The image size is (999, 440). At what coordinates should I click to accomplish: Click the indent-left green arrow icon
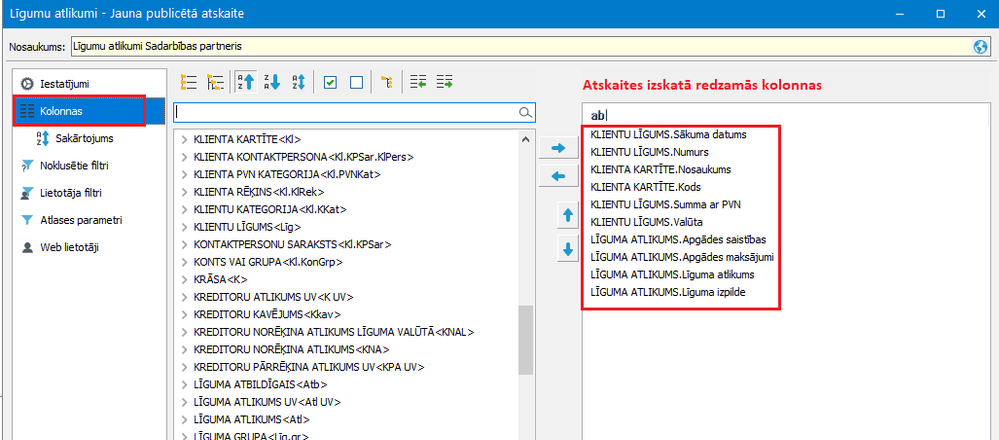(418, 82)
